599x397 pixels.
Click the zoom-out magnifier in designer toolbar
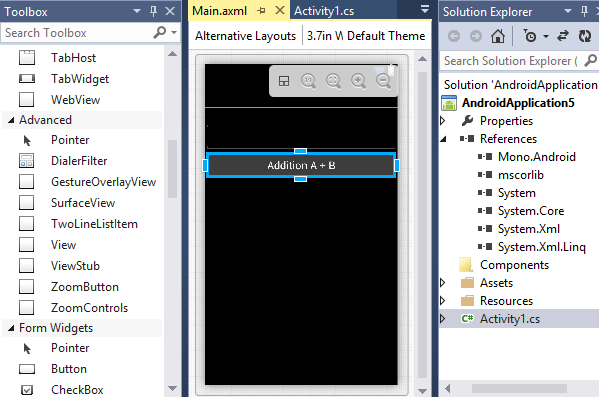click(x=383, y=81)
